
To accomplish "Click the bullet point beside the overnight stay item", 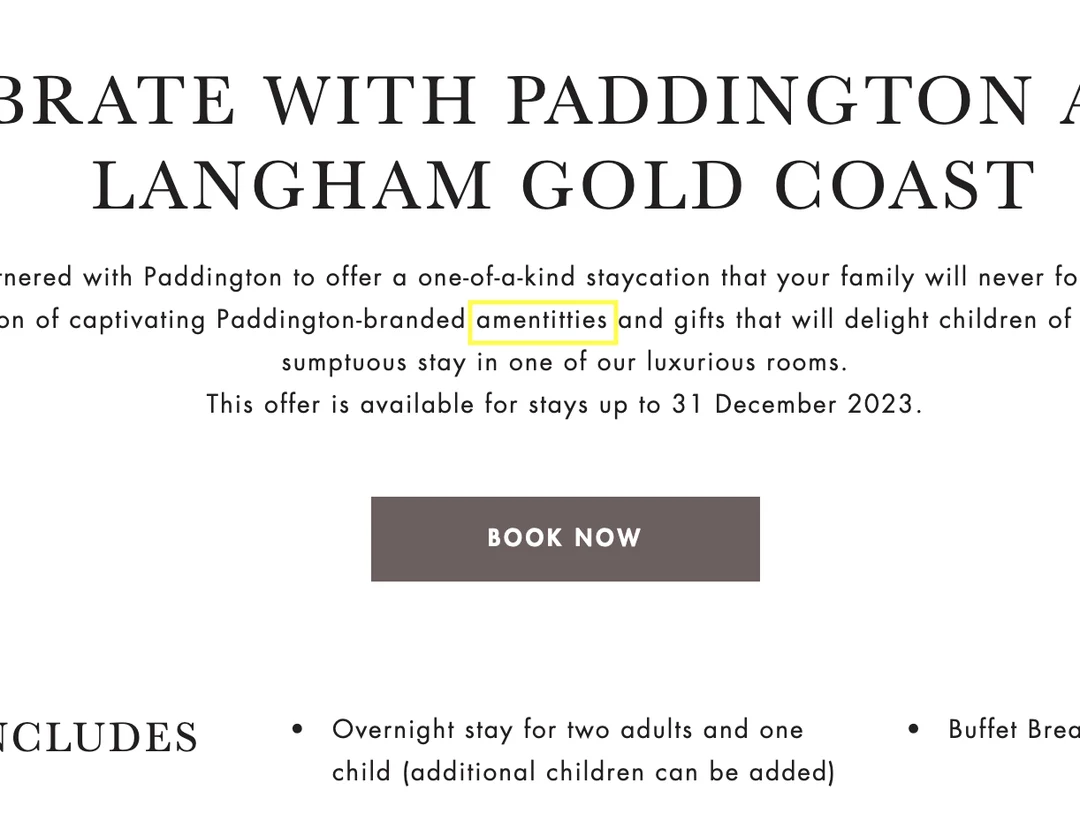I will point(297,729).
